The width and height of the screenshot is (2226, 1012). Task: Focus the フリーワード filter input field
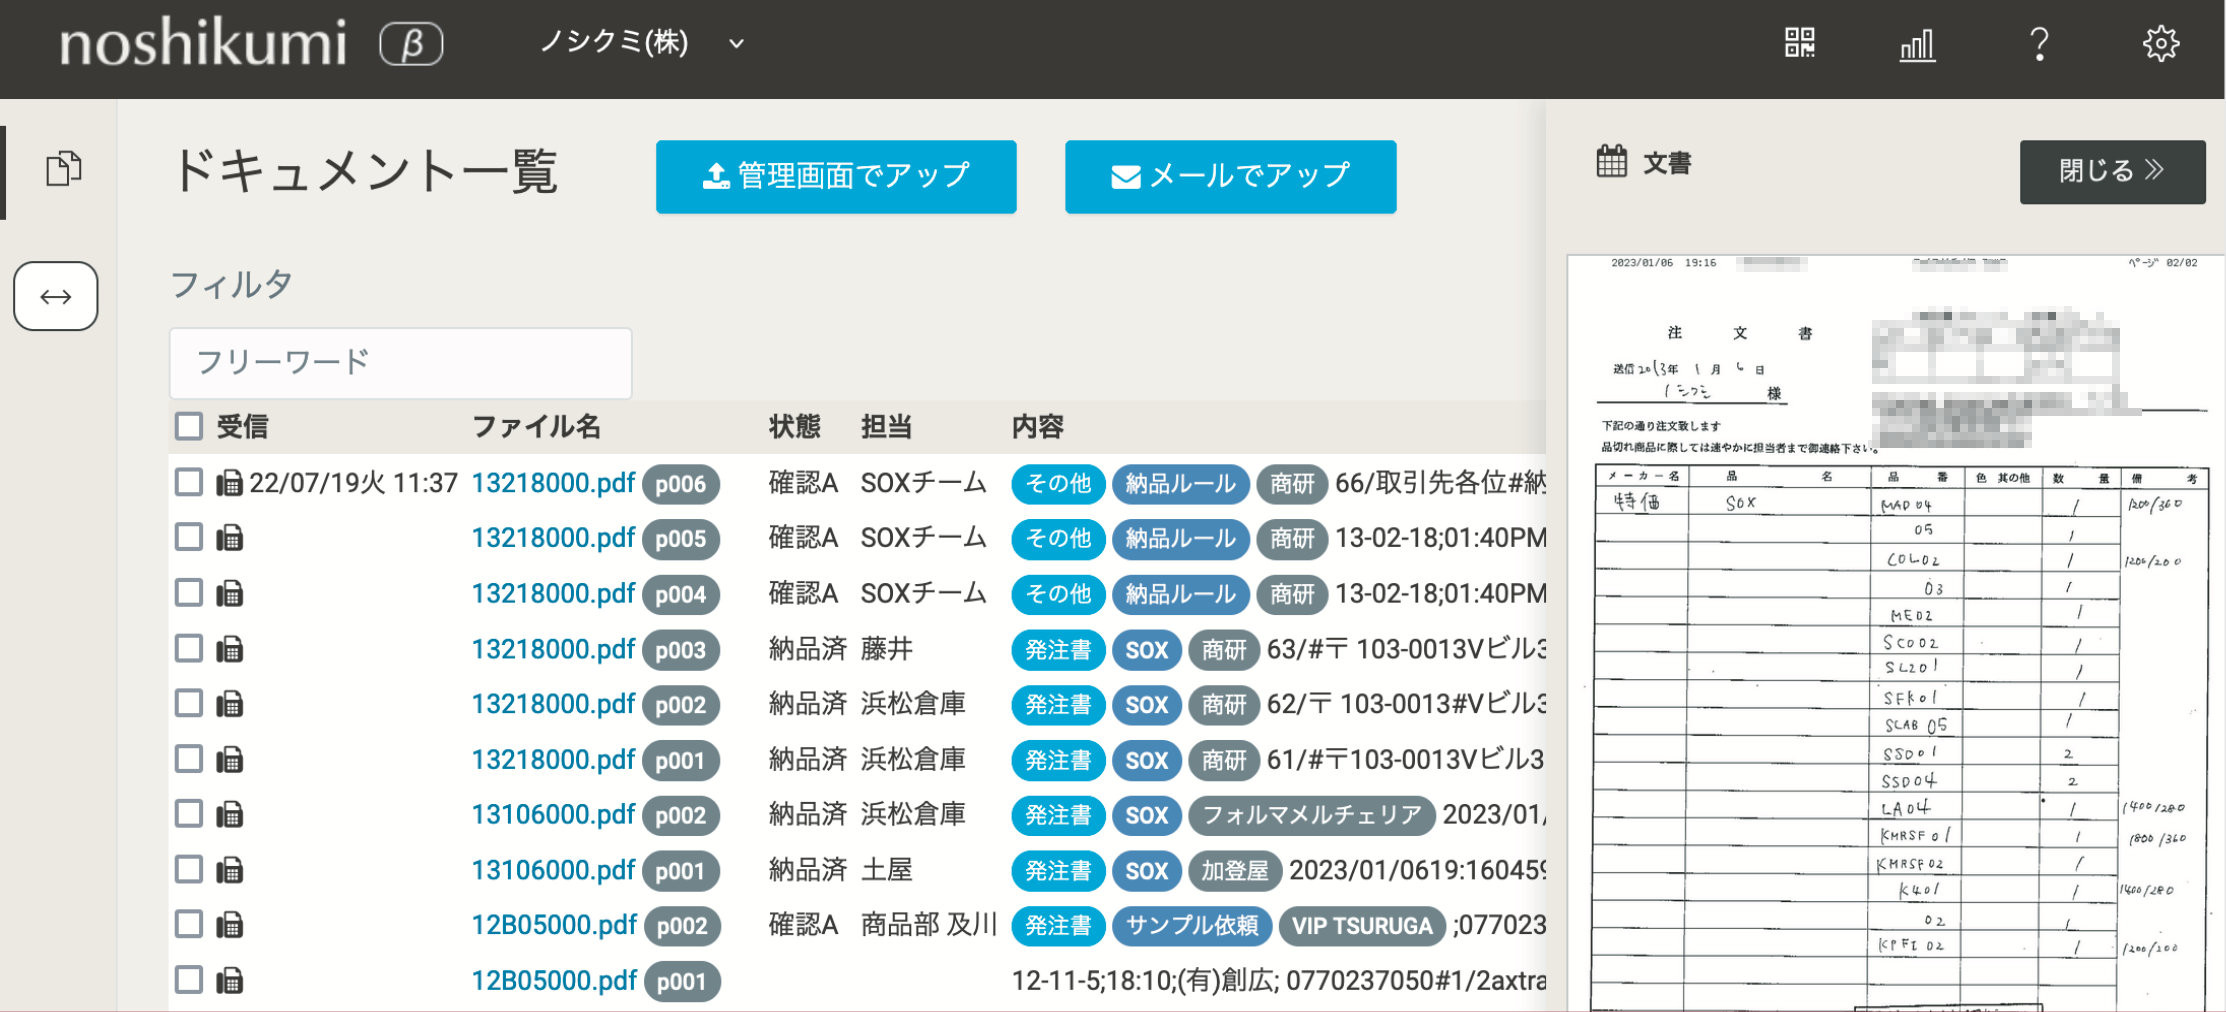coord(400,362)
